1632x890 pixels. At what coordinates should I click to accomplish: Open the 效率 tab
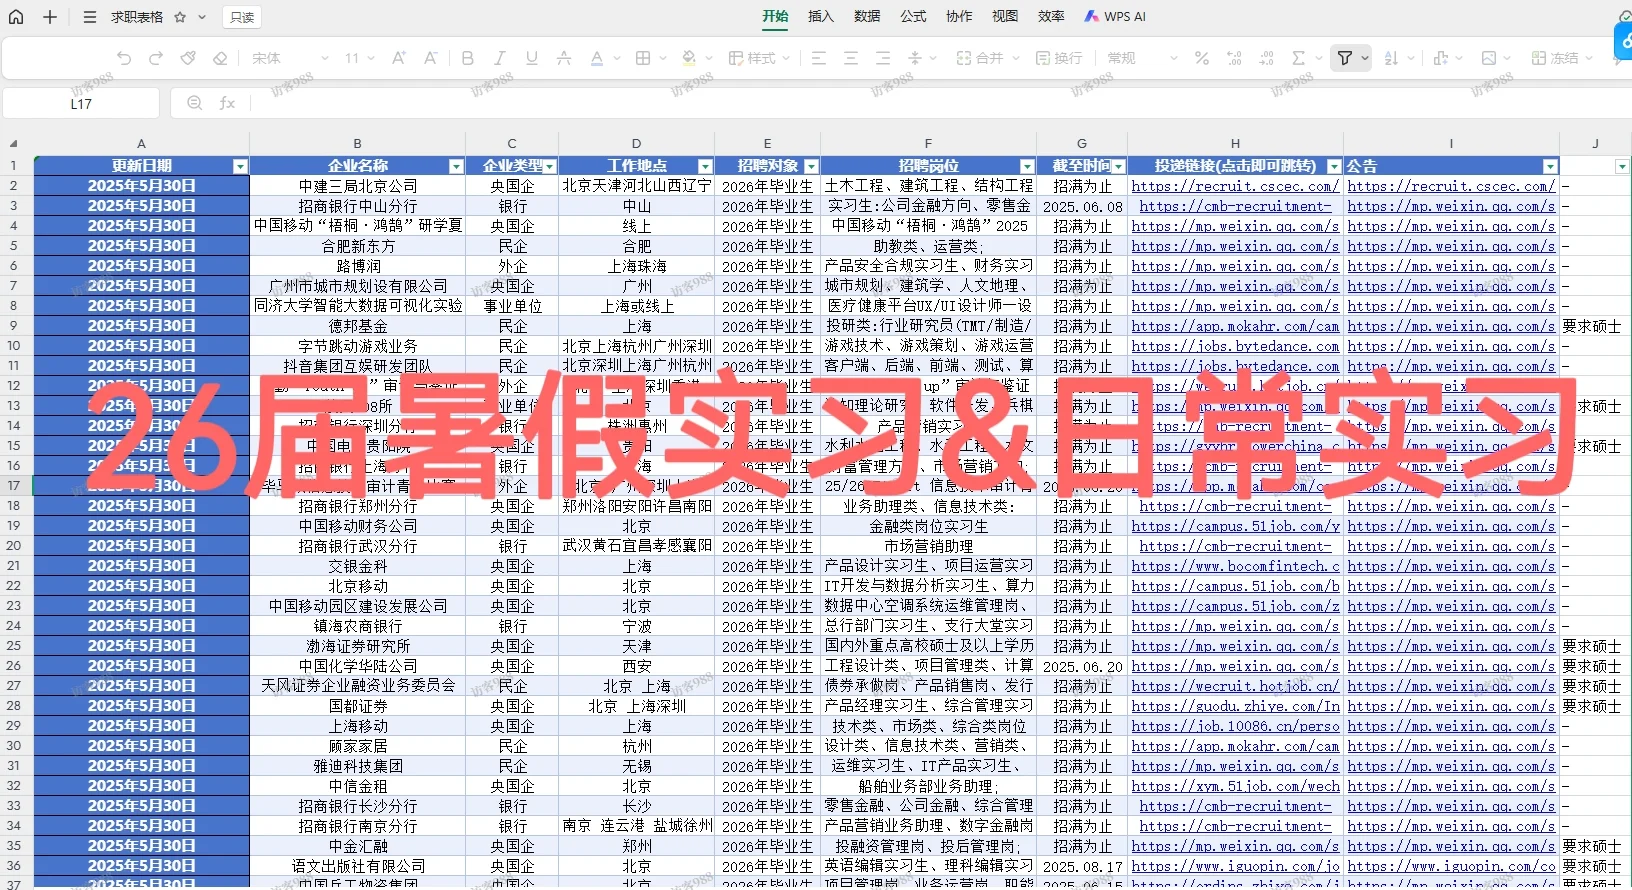click(x=1051, y=17)
